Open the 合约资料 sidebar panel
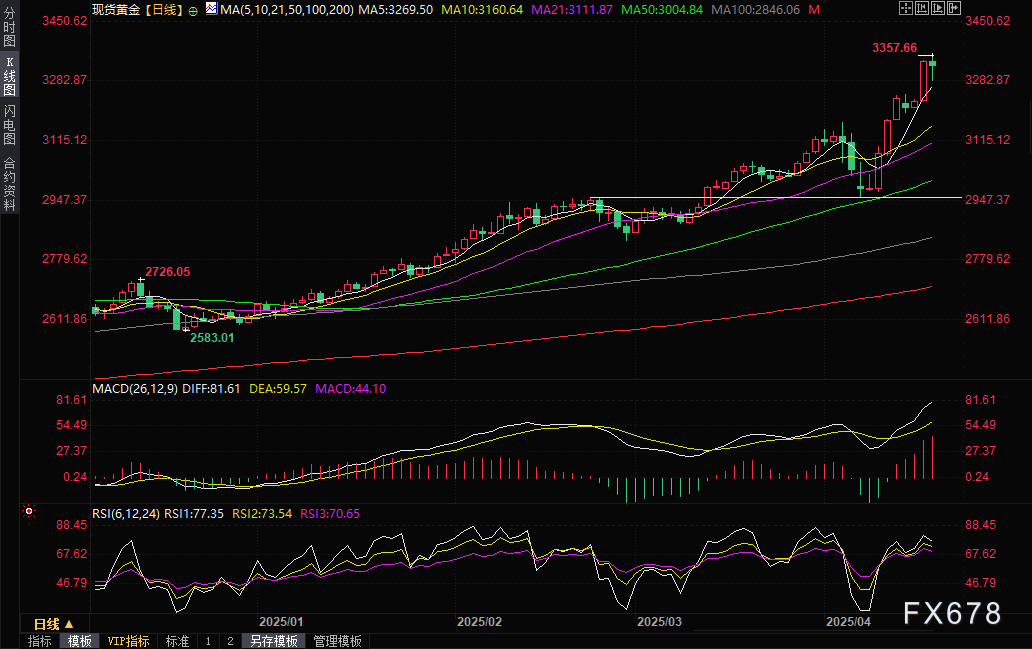 (x=9, y=183)
